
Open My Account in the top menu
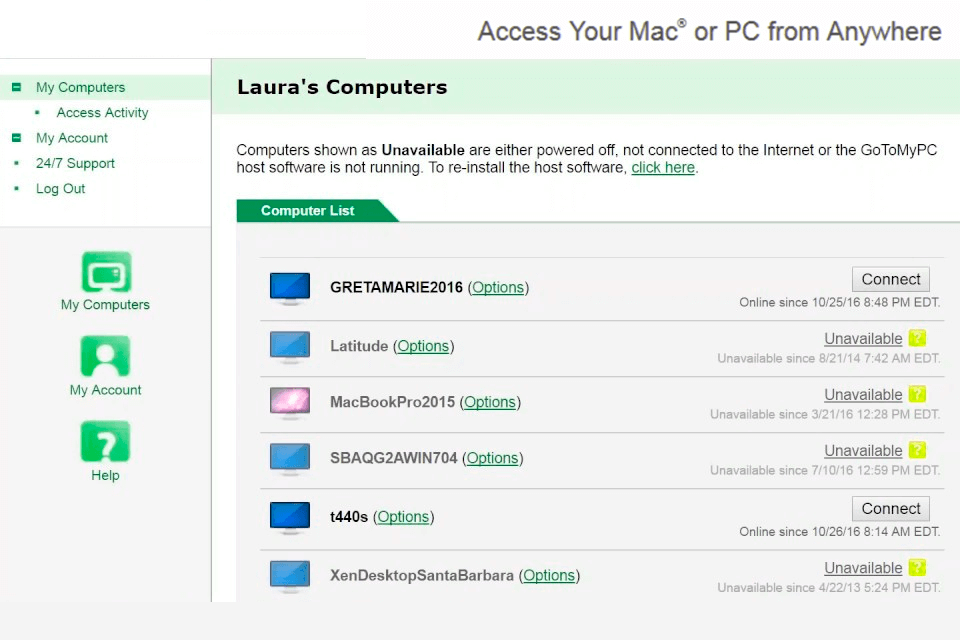coord(72,138)
